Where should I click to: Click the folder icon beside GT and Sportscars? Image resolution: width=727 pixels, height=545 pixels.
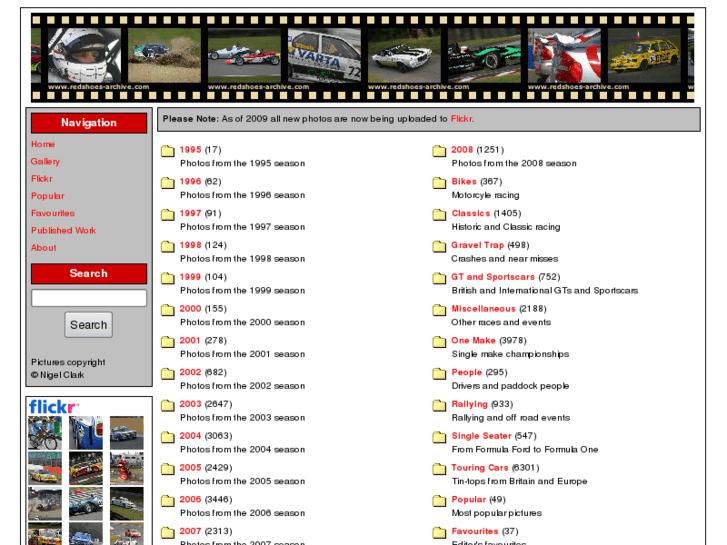(439, 278)
